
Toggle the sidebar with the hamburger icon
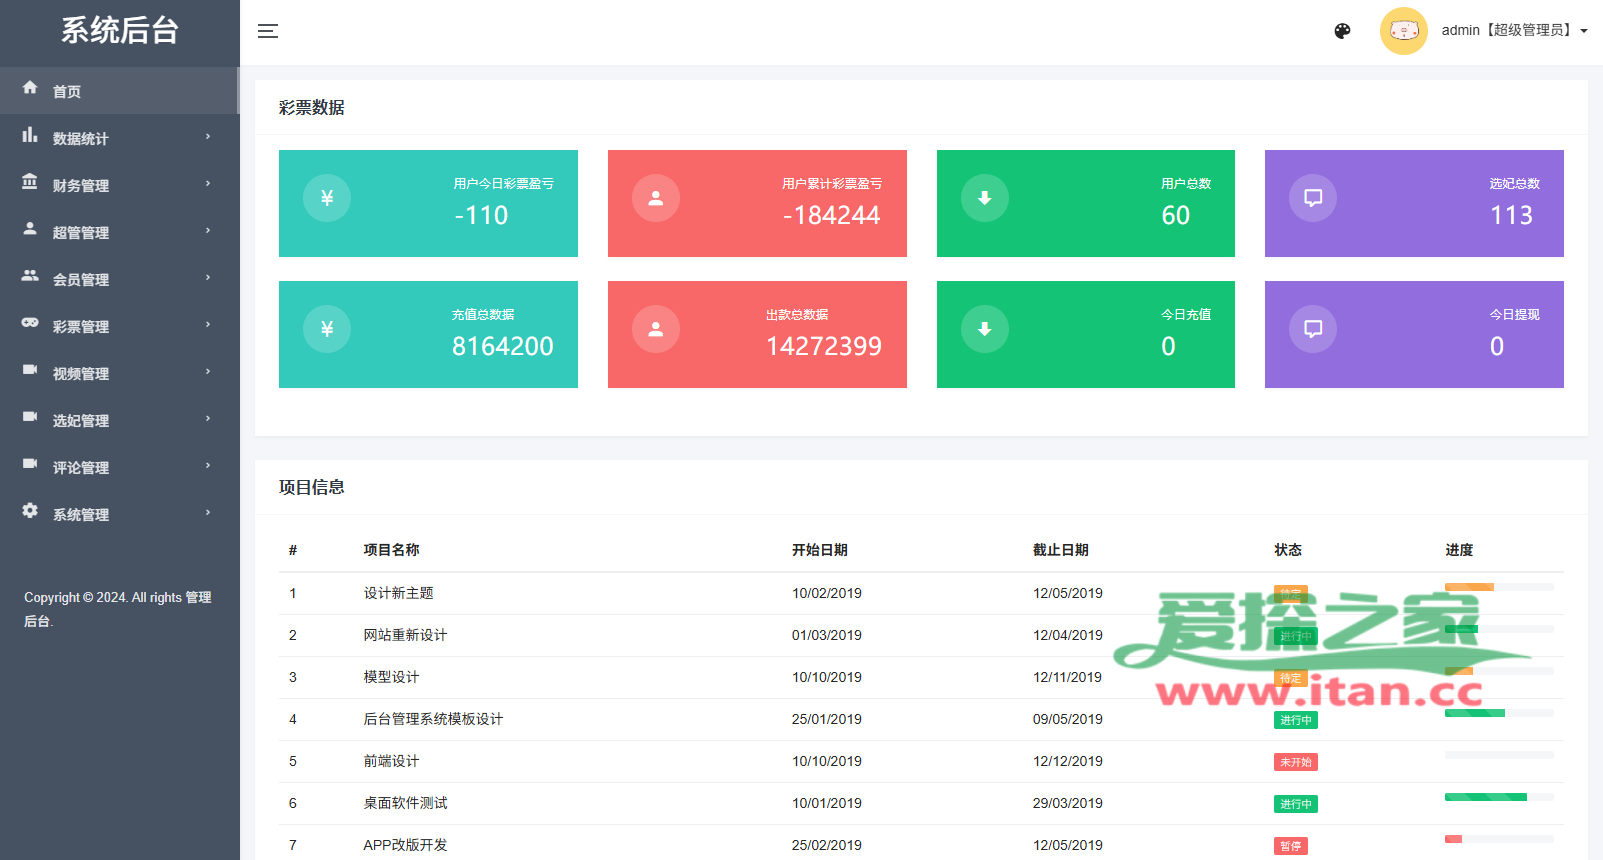click(x=268, y=31)
